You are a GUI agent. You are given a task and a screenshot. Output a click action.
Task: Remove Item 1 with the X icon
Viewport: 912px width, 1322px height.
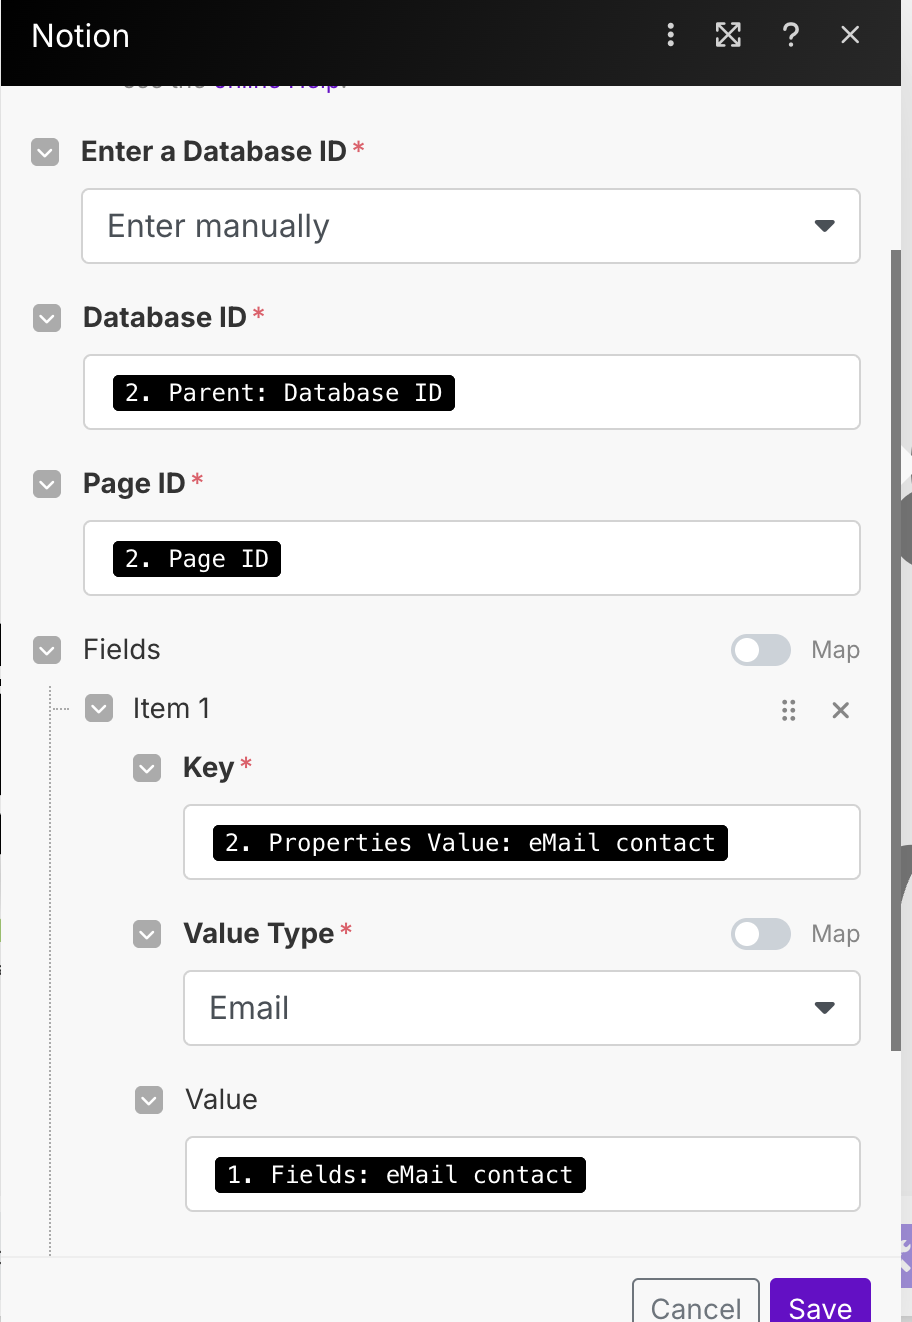841,710
